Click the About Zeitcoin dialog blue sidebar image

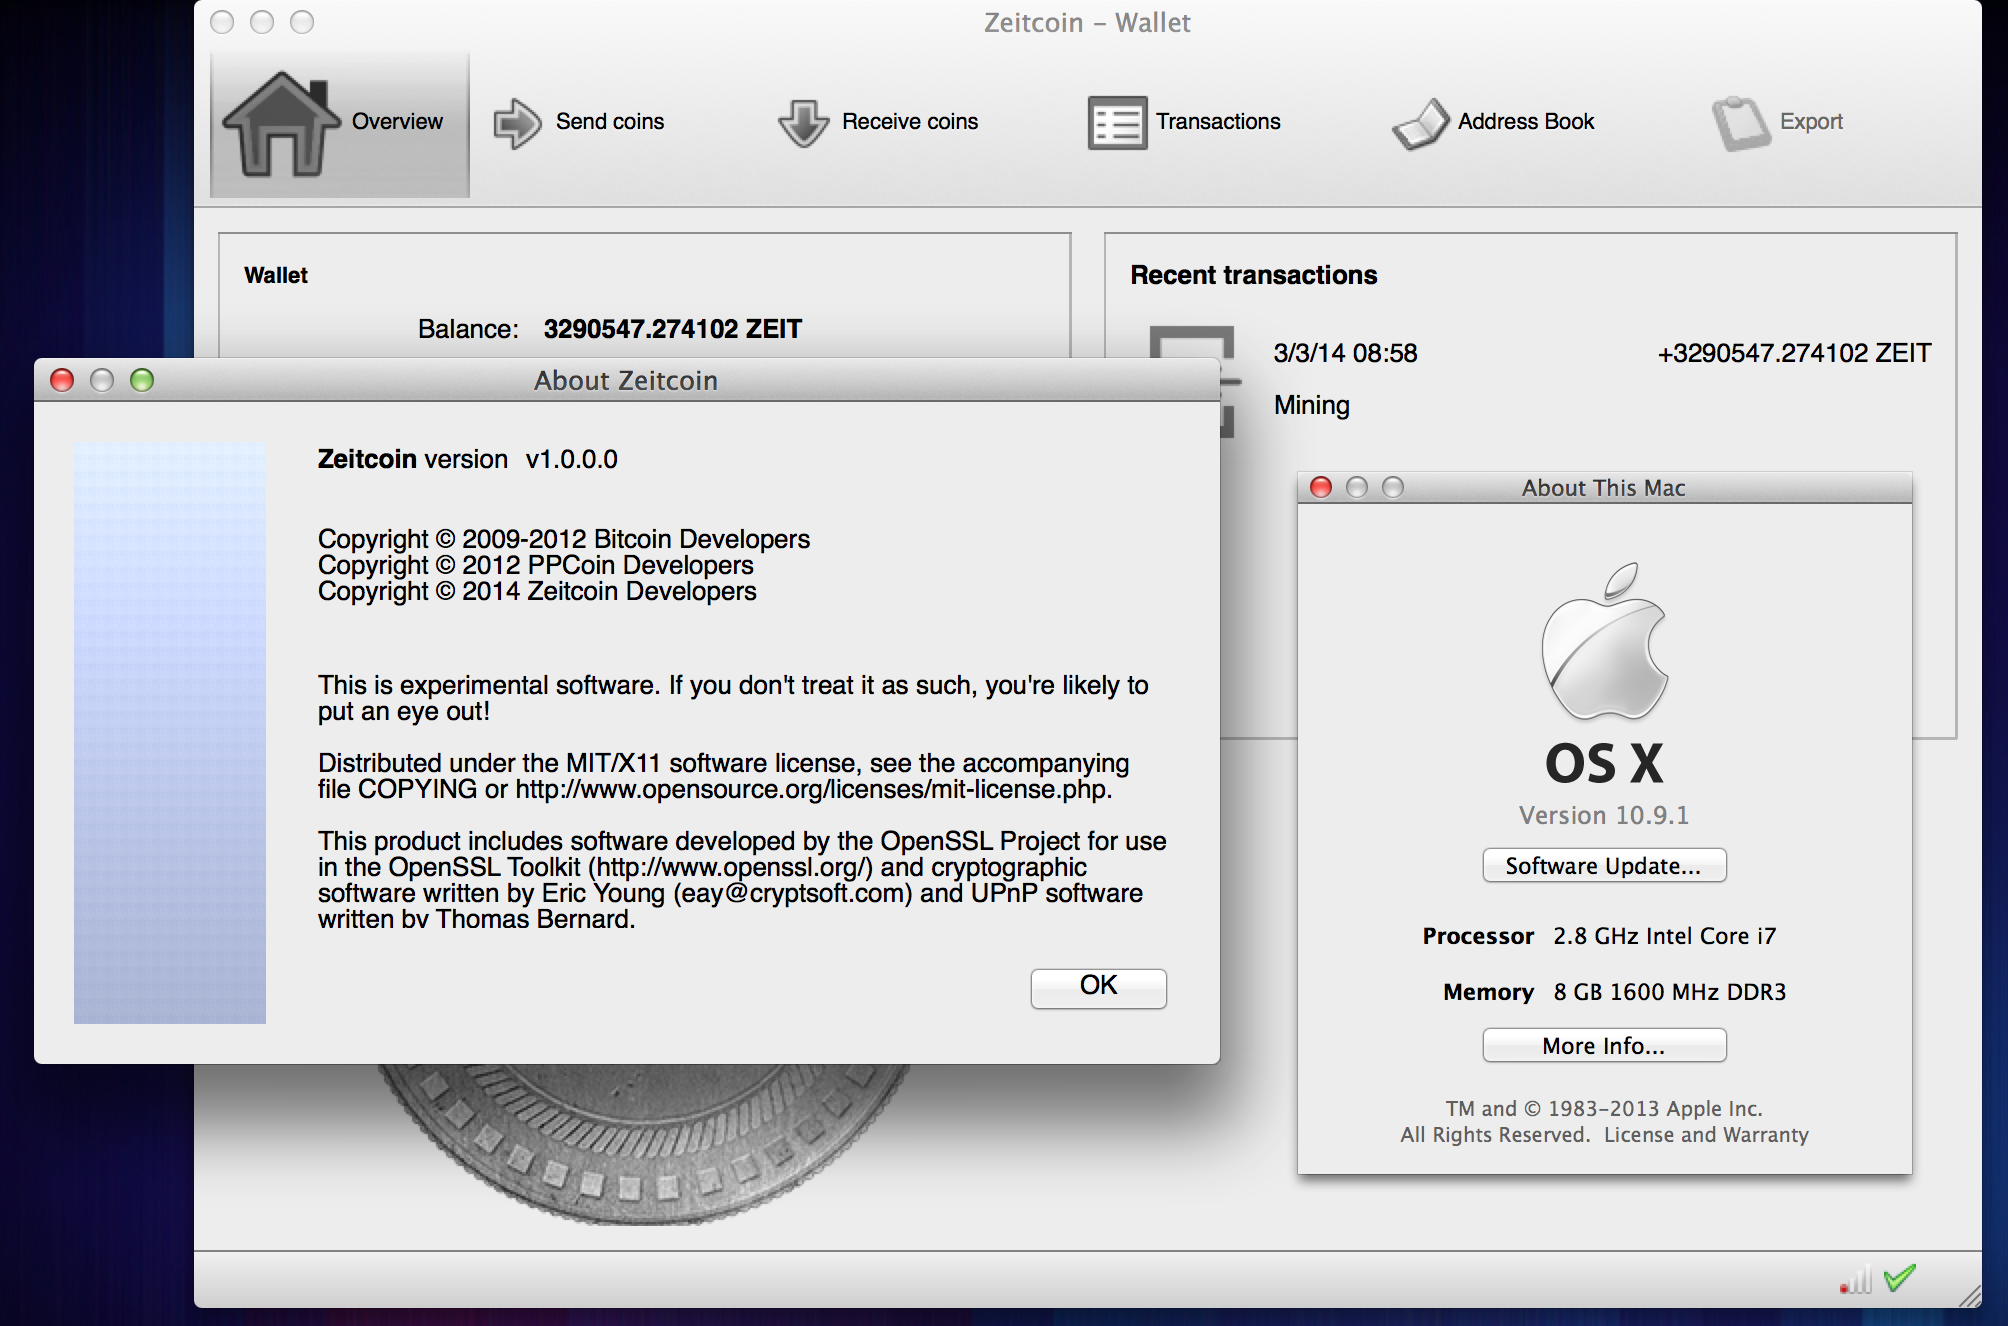click(170, 733)
